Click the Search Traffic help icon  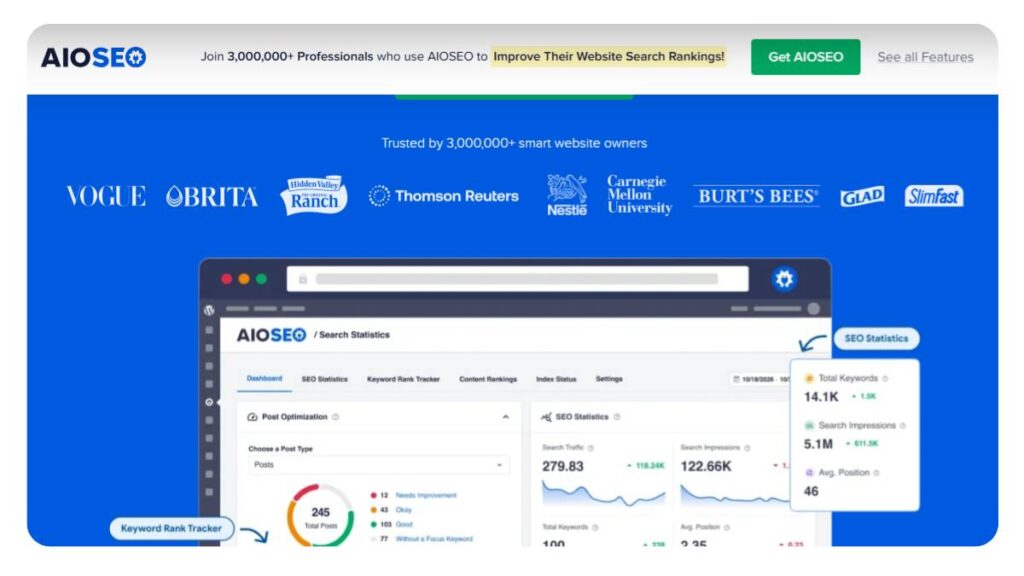click(x=590, y=448)
